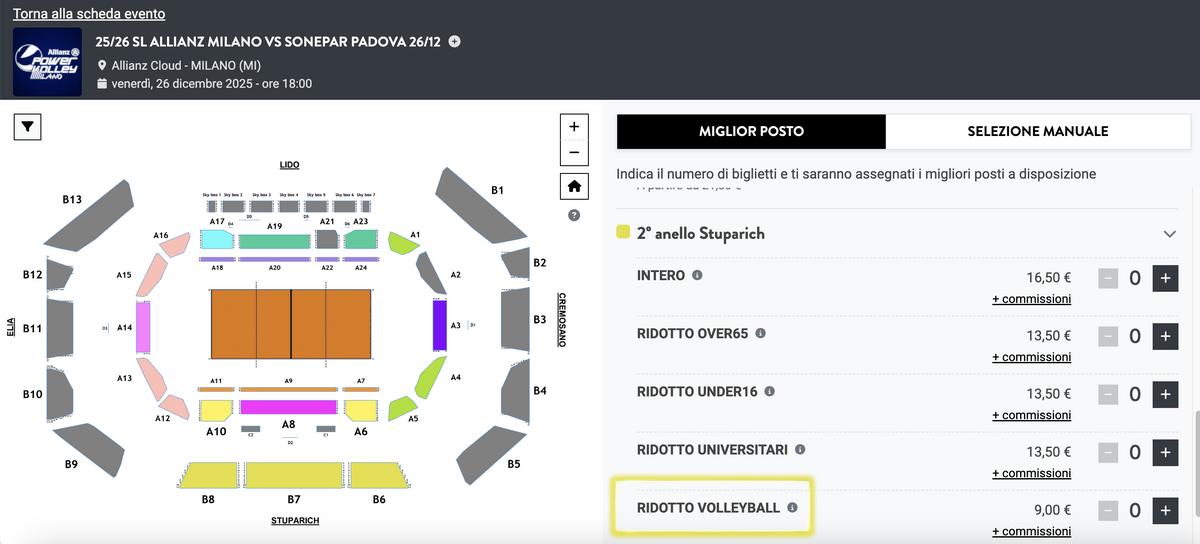Viewport: 1200px width, 544px height.
Task: Show info for INTERO ticket
Action: (x=697, y=275)
